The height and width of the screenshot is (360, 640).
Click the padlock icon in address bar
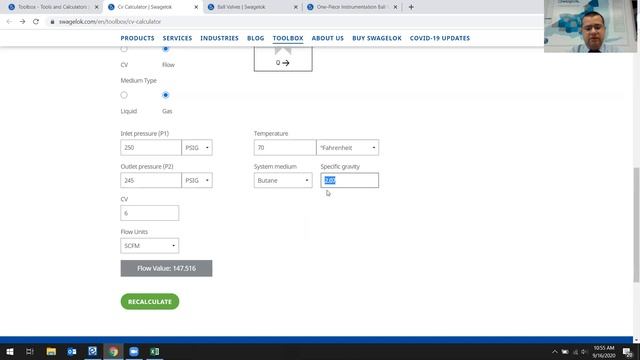[52, 22]
